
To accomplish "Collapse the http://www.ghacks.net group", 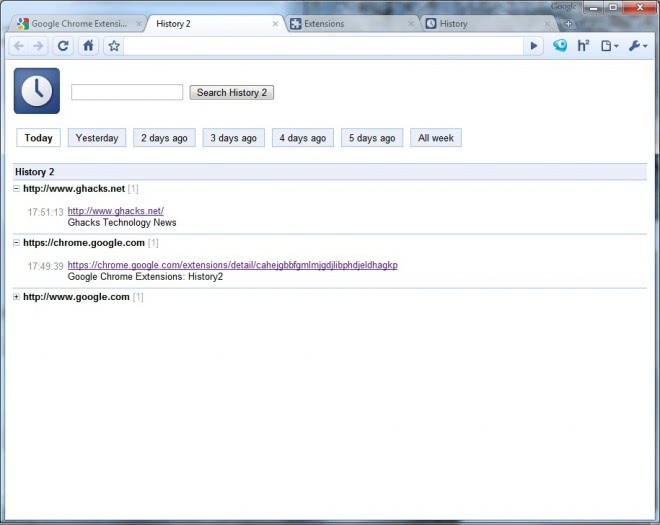I will click(16, 189).
